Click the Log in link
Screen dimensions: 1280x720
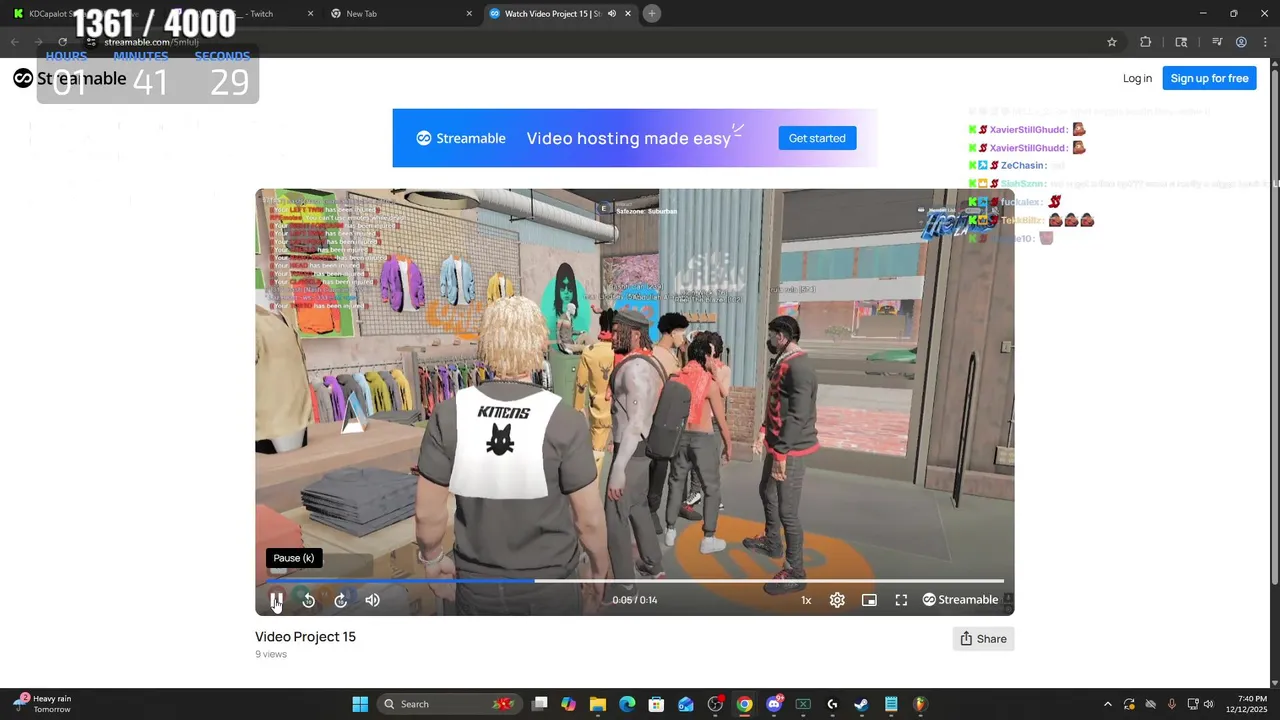pos(1137,78)
